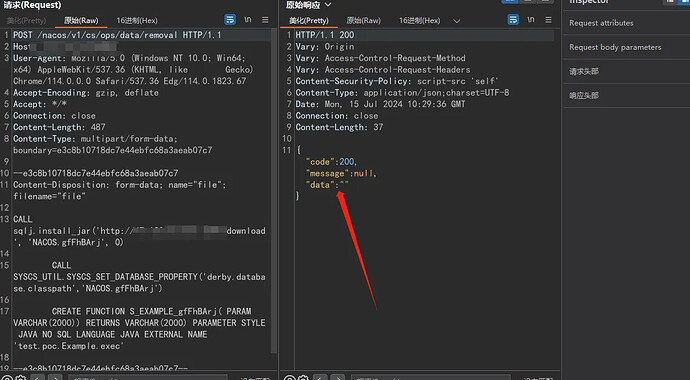Click the Date: Mon, 15 Jul 2024 header
Screen dimensions: 690x380
[x=380, y=104]
